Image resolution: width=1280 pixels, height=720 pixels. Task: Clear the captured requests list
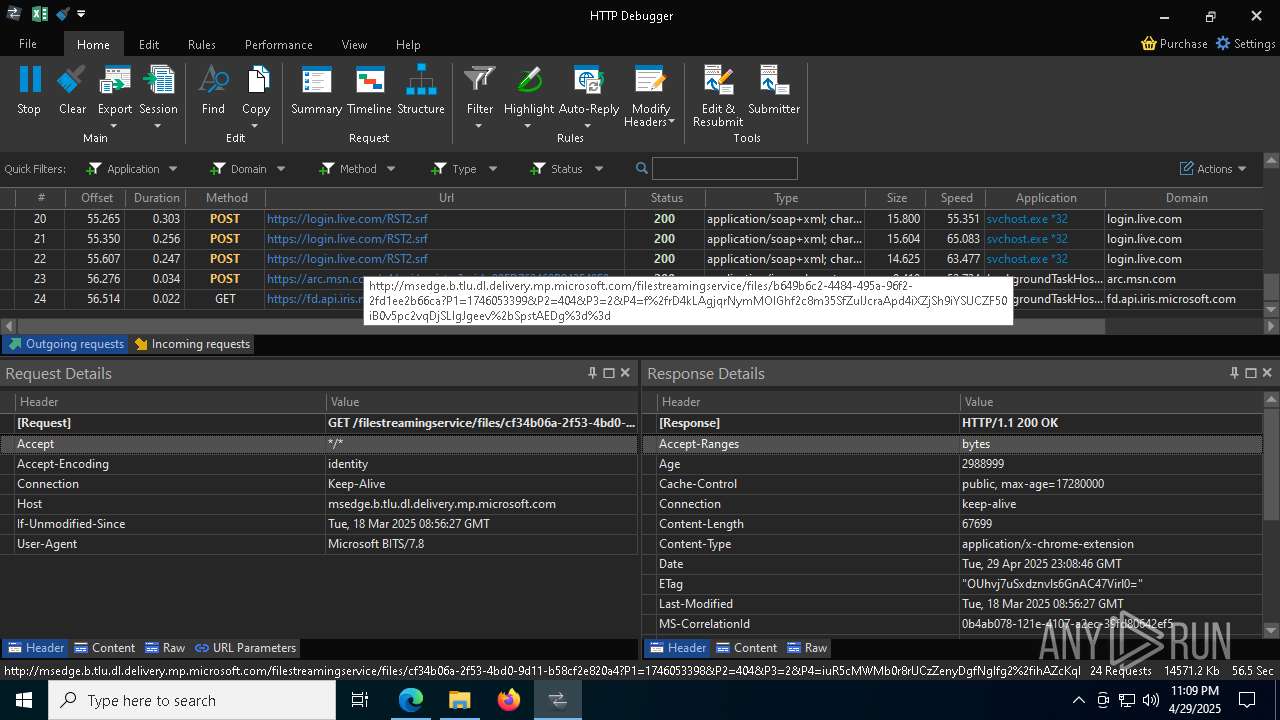(x=72, y=80)
